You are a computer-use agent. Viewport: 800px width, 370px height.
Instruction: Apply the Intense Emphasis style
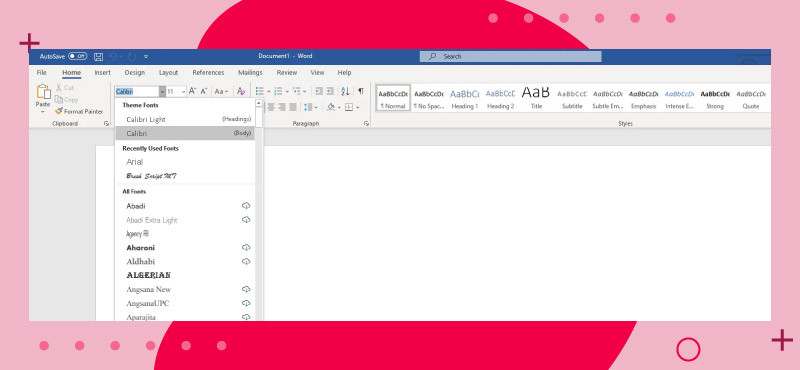tap(679, 98)
